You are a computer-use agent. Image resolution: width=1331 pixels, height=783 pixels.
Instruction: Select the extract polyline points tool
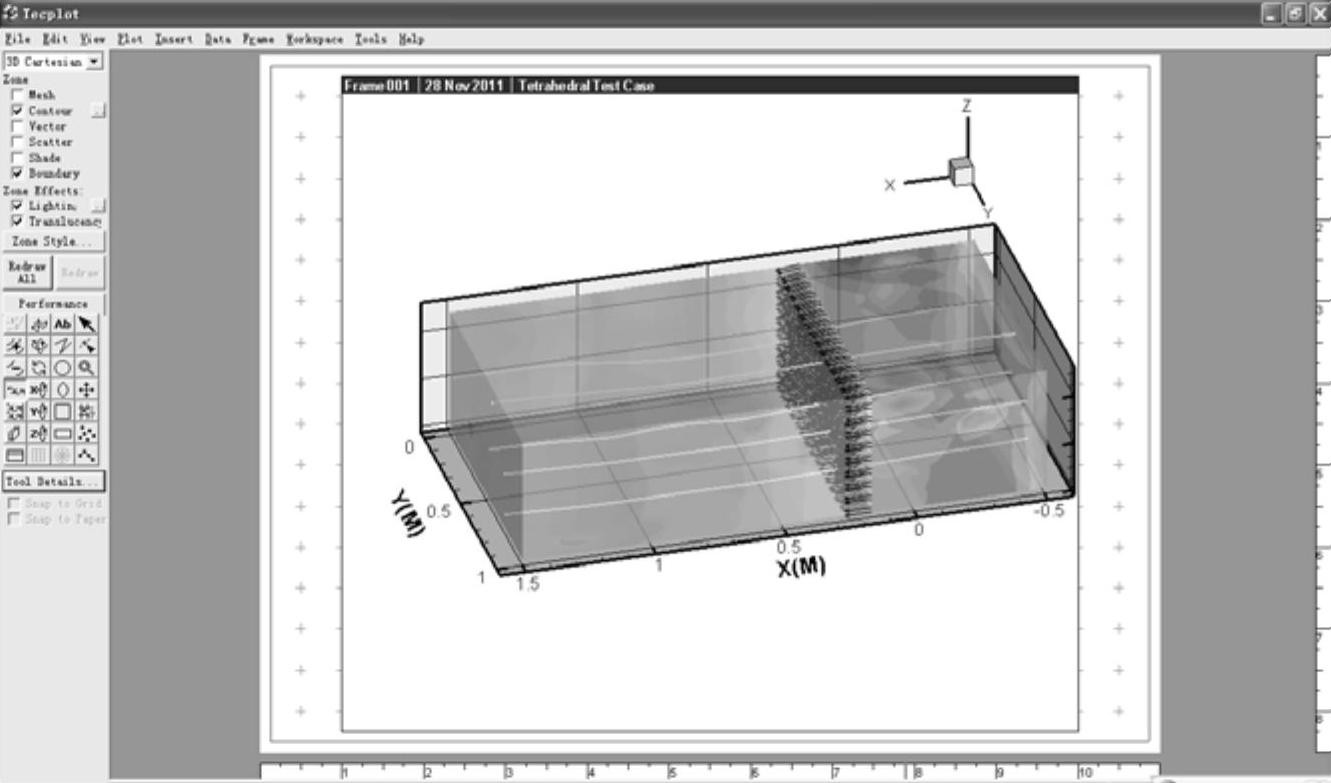pos(86,455)
